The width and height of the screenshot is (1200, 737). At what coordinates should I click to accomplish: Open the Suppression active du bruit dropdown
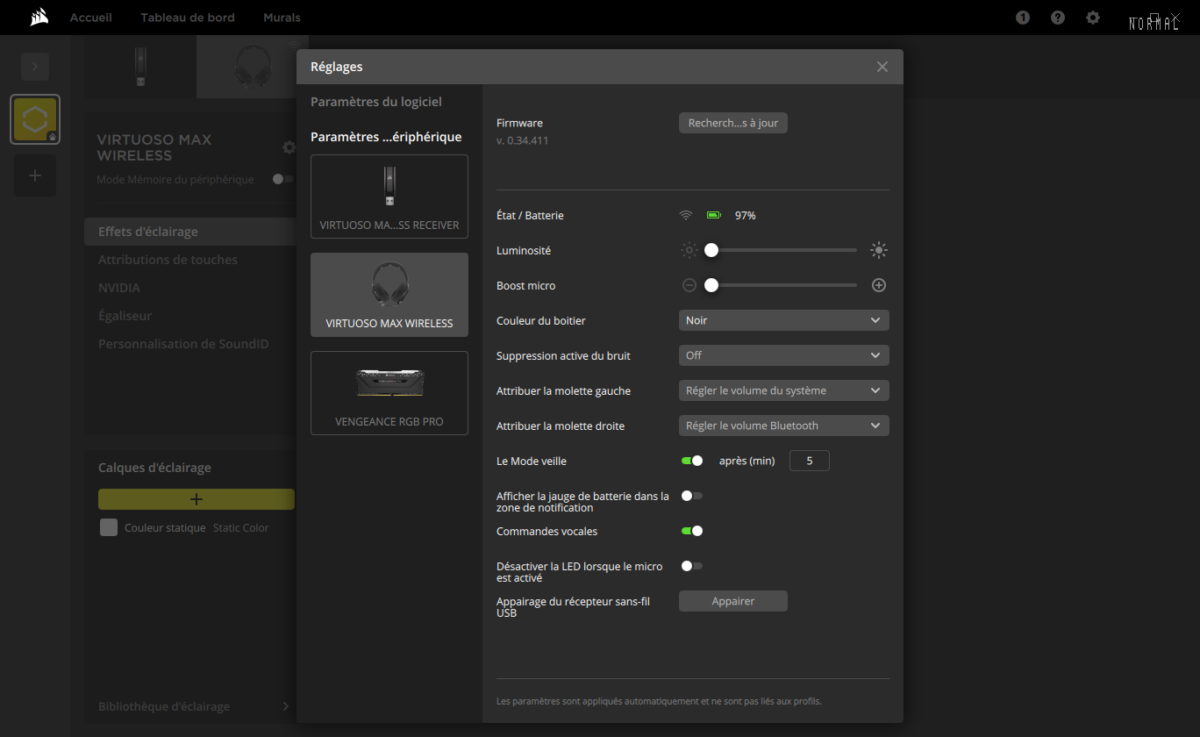783,355
